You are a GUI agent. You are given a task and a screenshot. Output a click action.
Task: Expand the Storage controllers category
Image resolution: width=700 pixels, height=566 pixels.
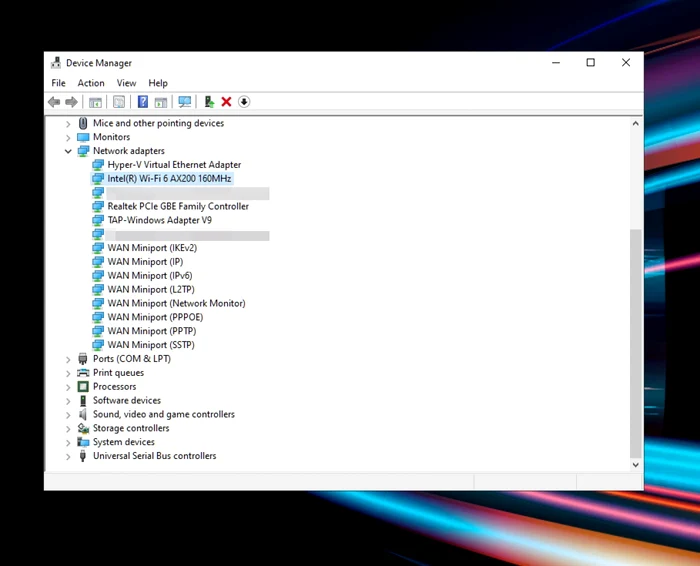[x=68, y=429]
